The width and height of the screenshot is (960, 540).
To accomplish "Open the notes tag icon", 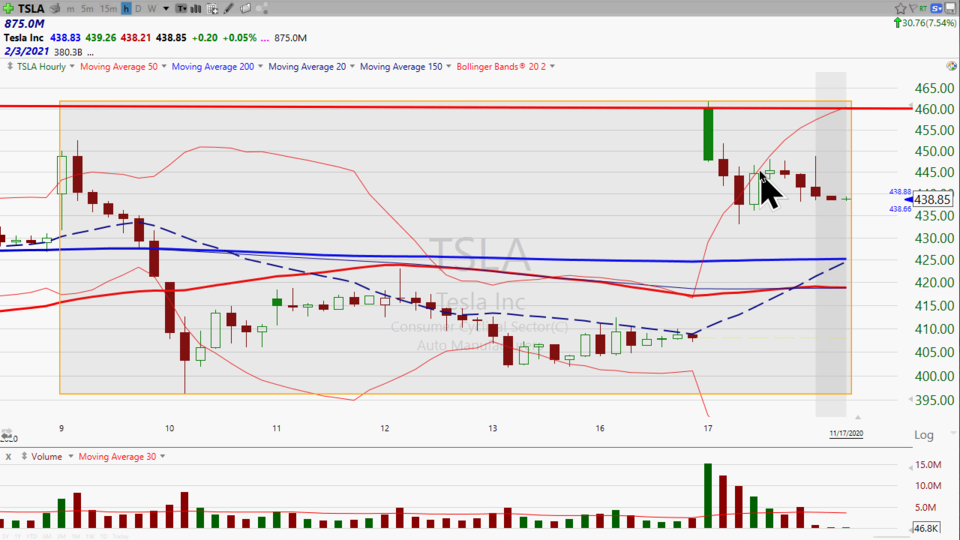I will [246, 9].
